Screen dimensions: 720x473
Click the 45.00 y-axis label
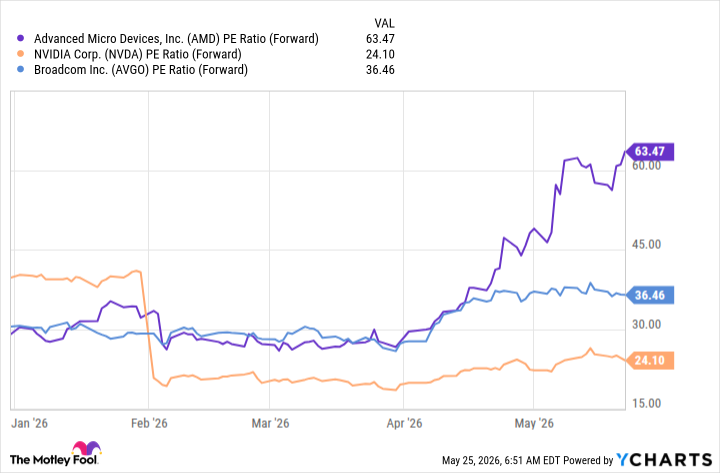[x=647, y=244]
